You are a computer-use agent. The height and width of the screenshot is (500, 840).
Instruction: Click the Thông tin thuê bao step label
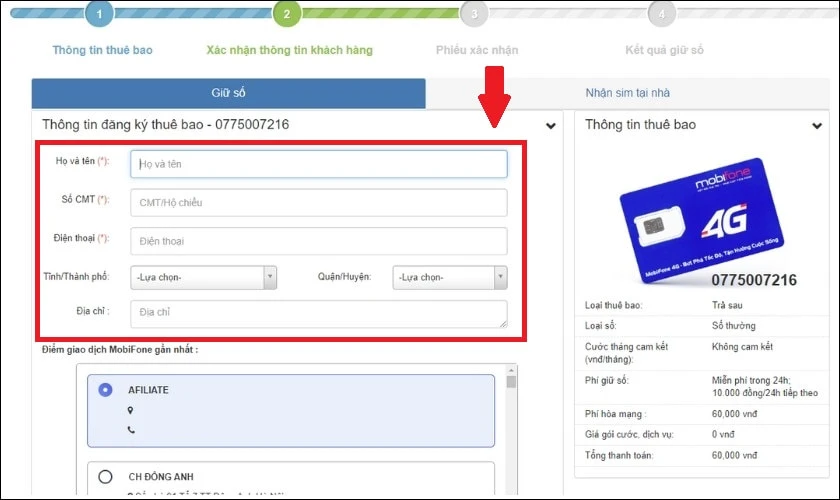coord(102,50)
